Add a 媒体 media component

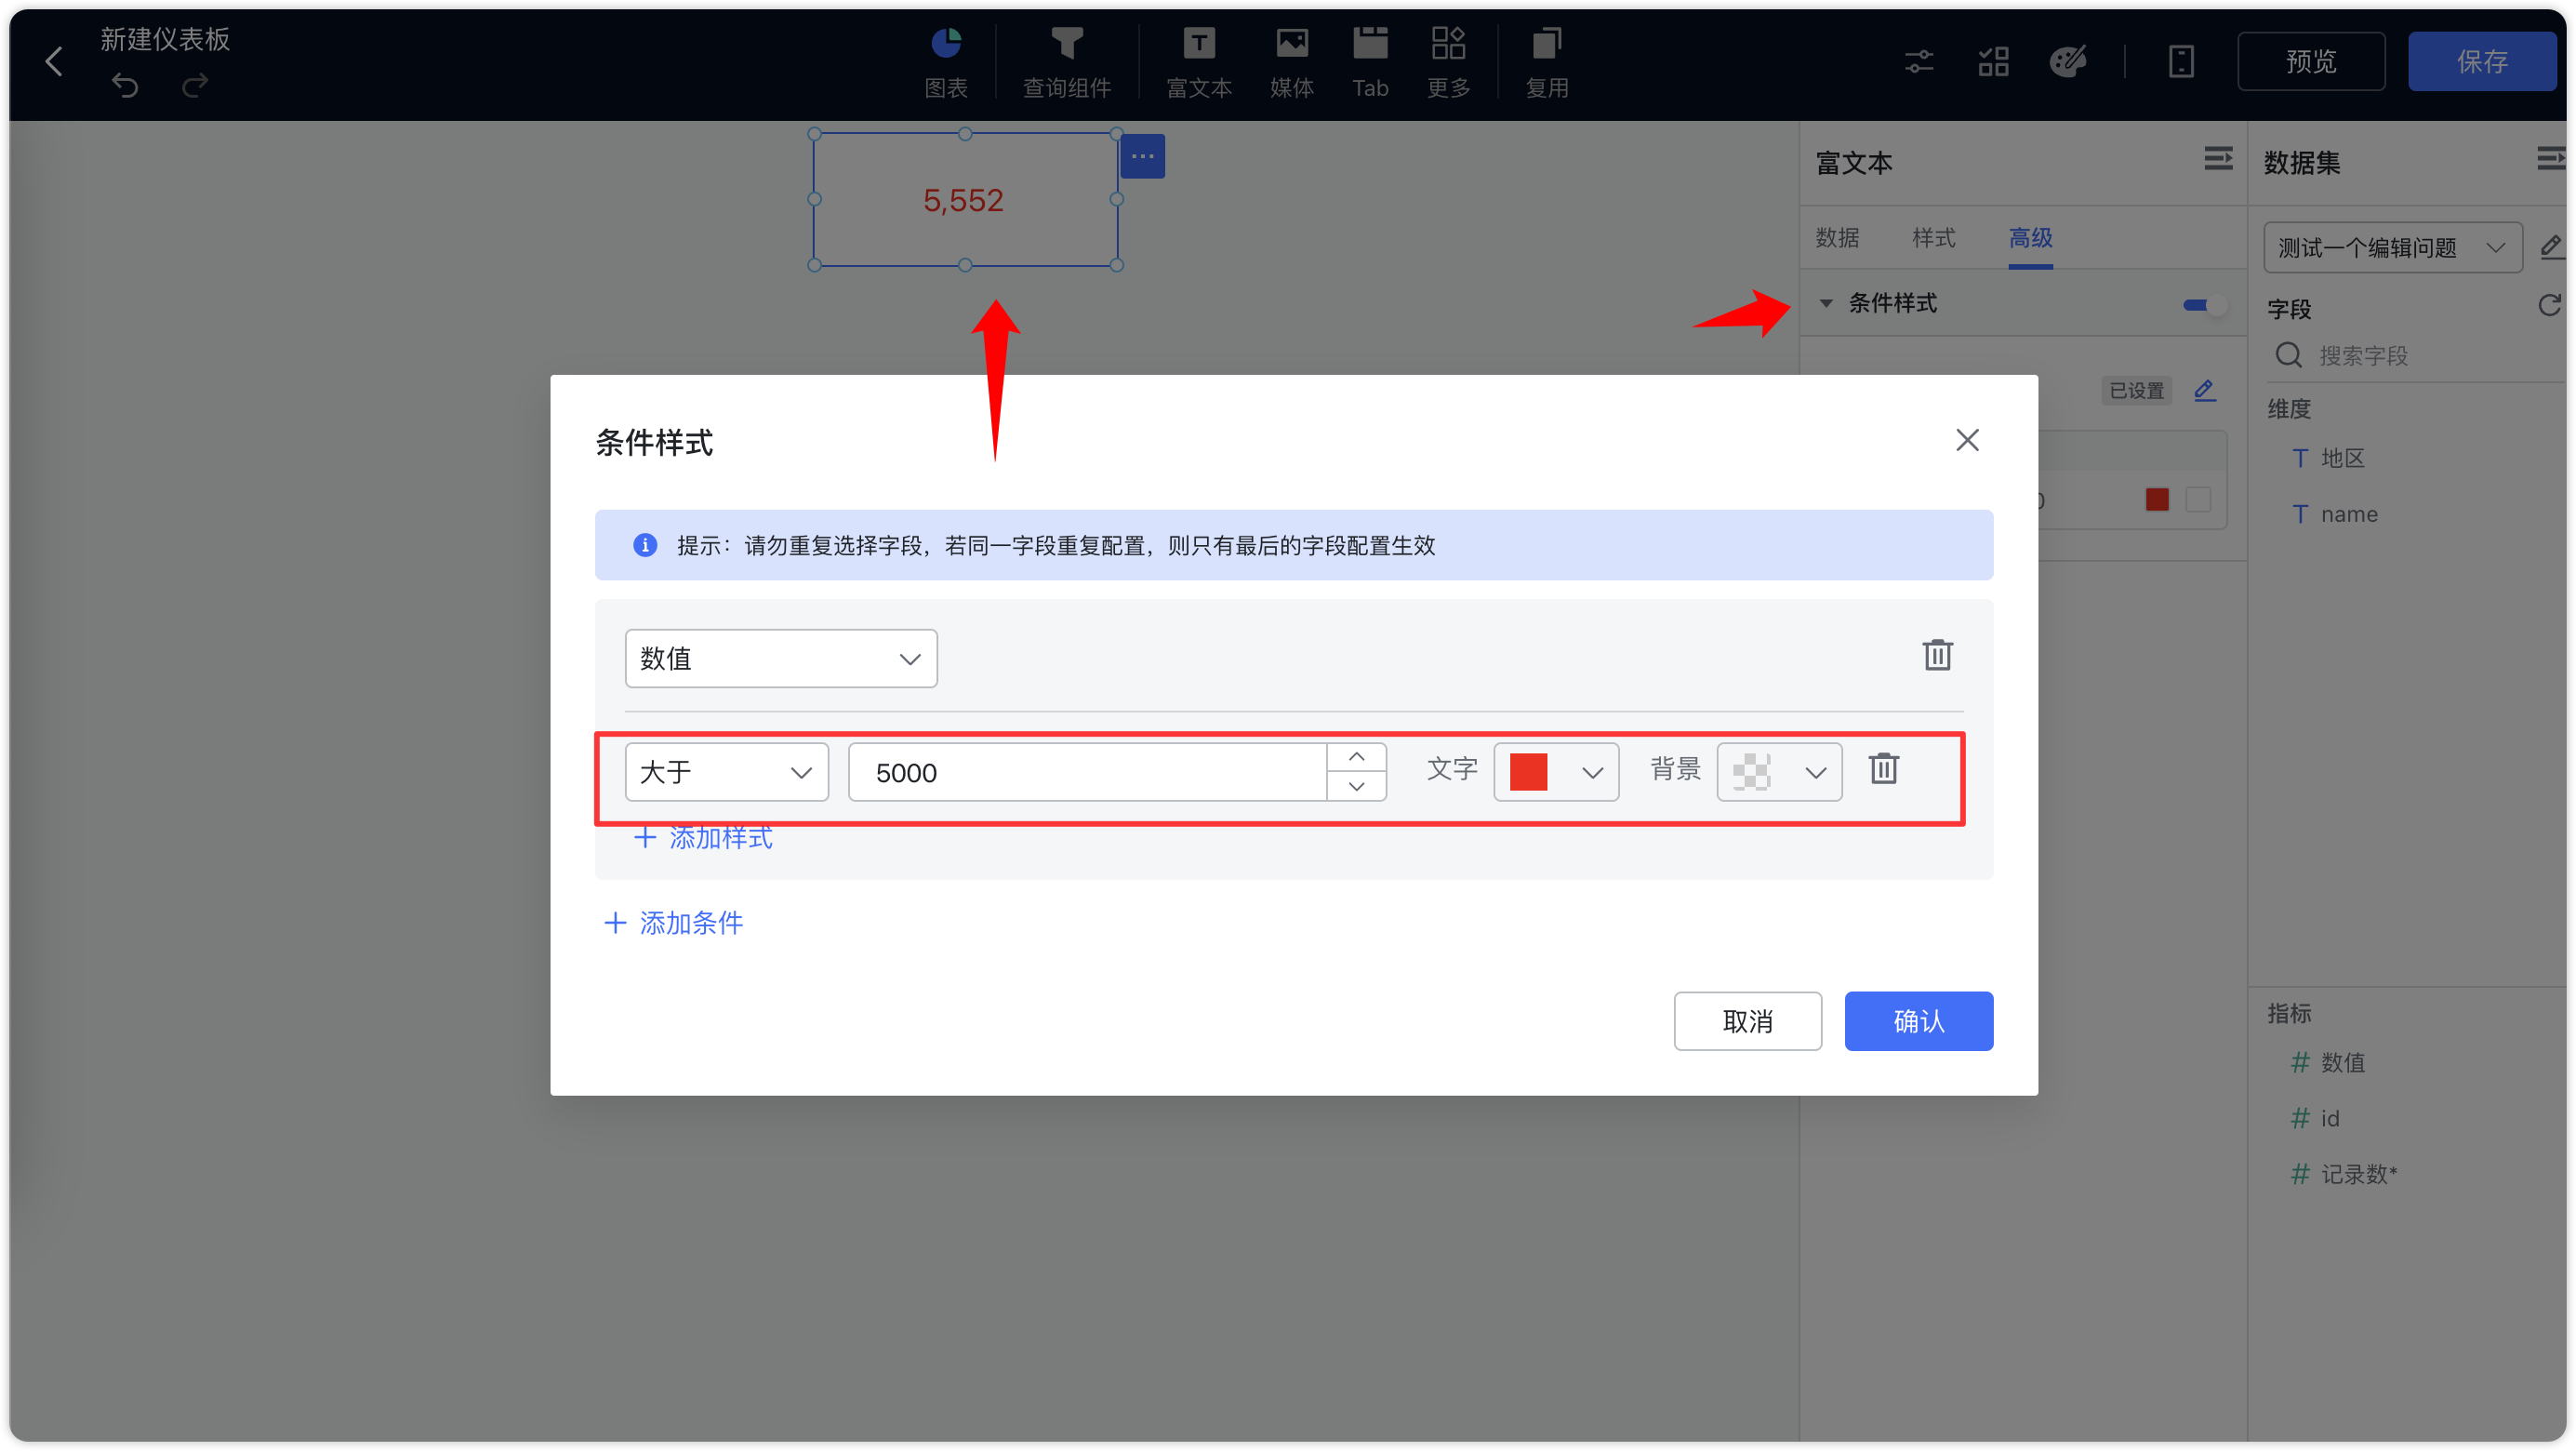pos(1291,60)
